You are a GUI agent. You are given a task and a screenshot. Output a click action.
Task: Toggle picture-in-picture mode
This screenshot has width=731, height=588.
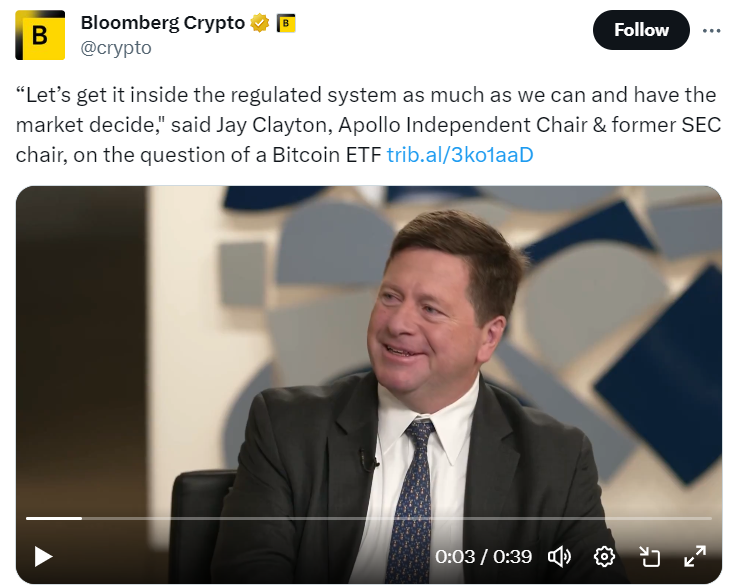pos(650,556)
